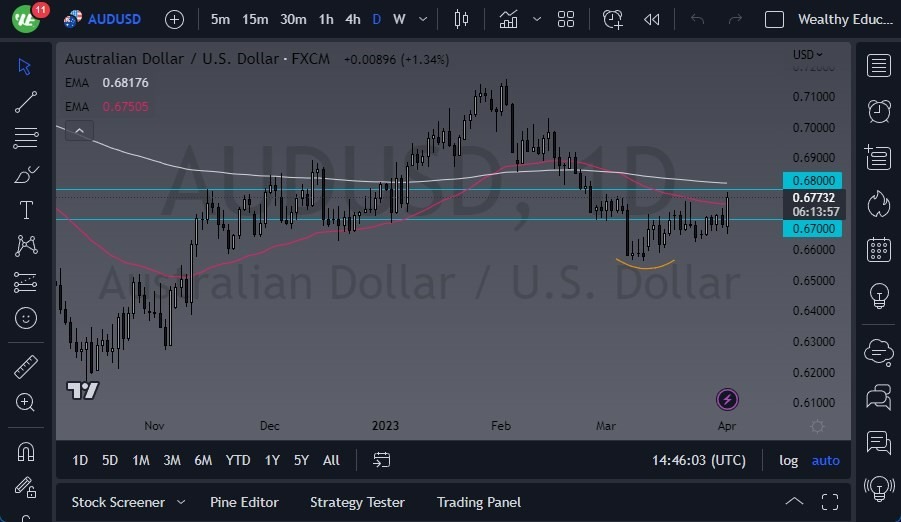Switch to 15m timeframe
This screenshot has height=522, width=901.
click(255, 20)
